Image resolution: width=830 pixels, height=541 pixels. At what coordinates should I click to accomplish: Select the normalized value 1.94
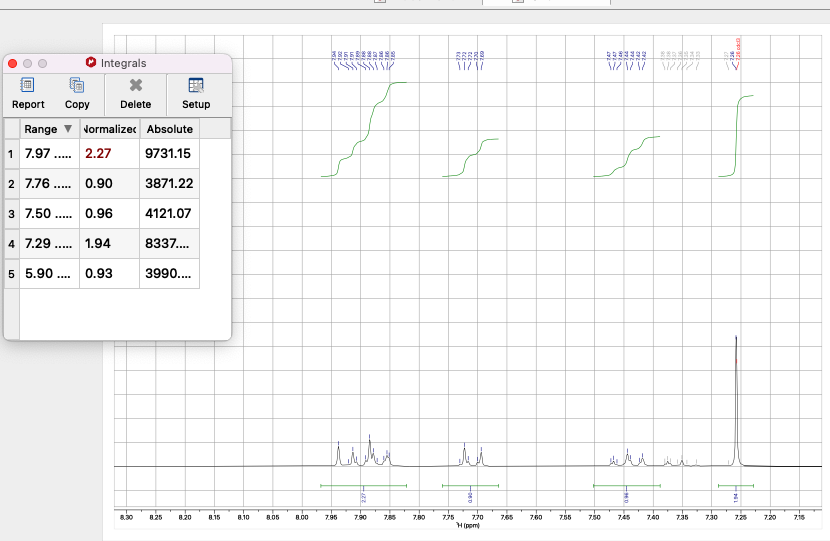(x=110, y=244)
